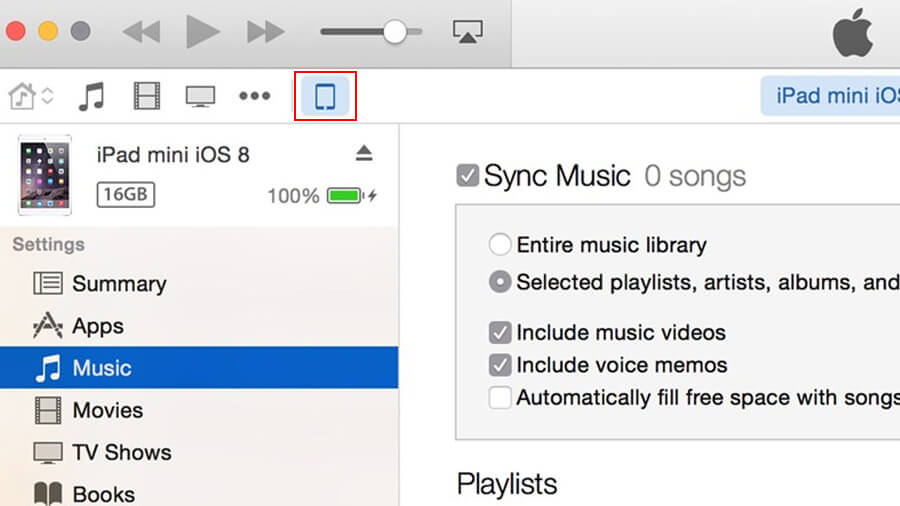Click the AirPlay icon
Image resolution: width=900 pixels, height=506 pixels.
tap(466, 32)
